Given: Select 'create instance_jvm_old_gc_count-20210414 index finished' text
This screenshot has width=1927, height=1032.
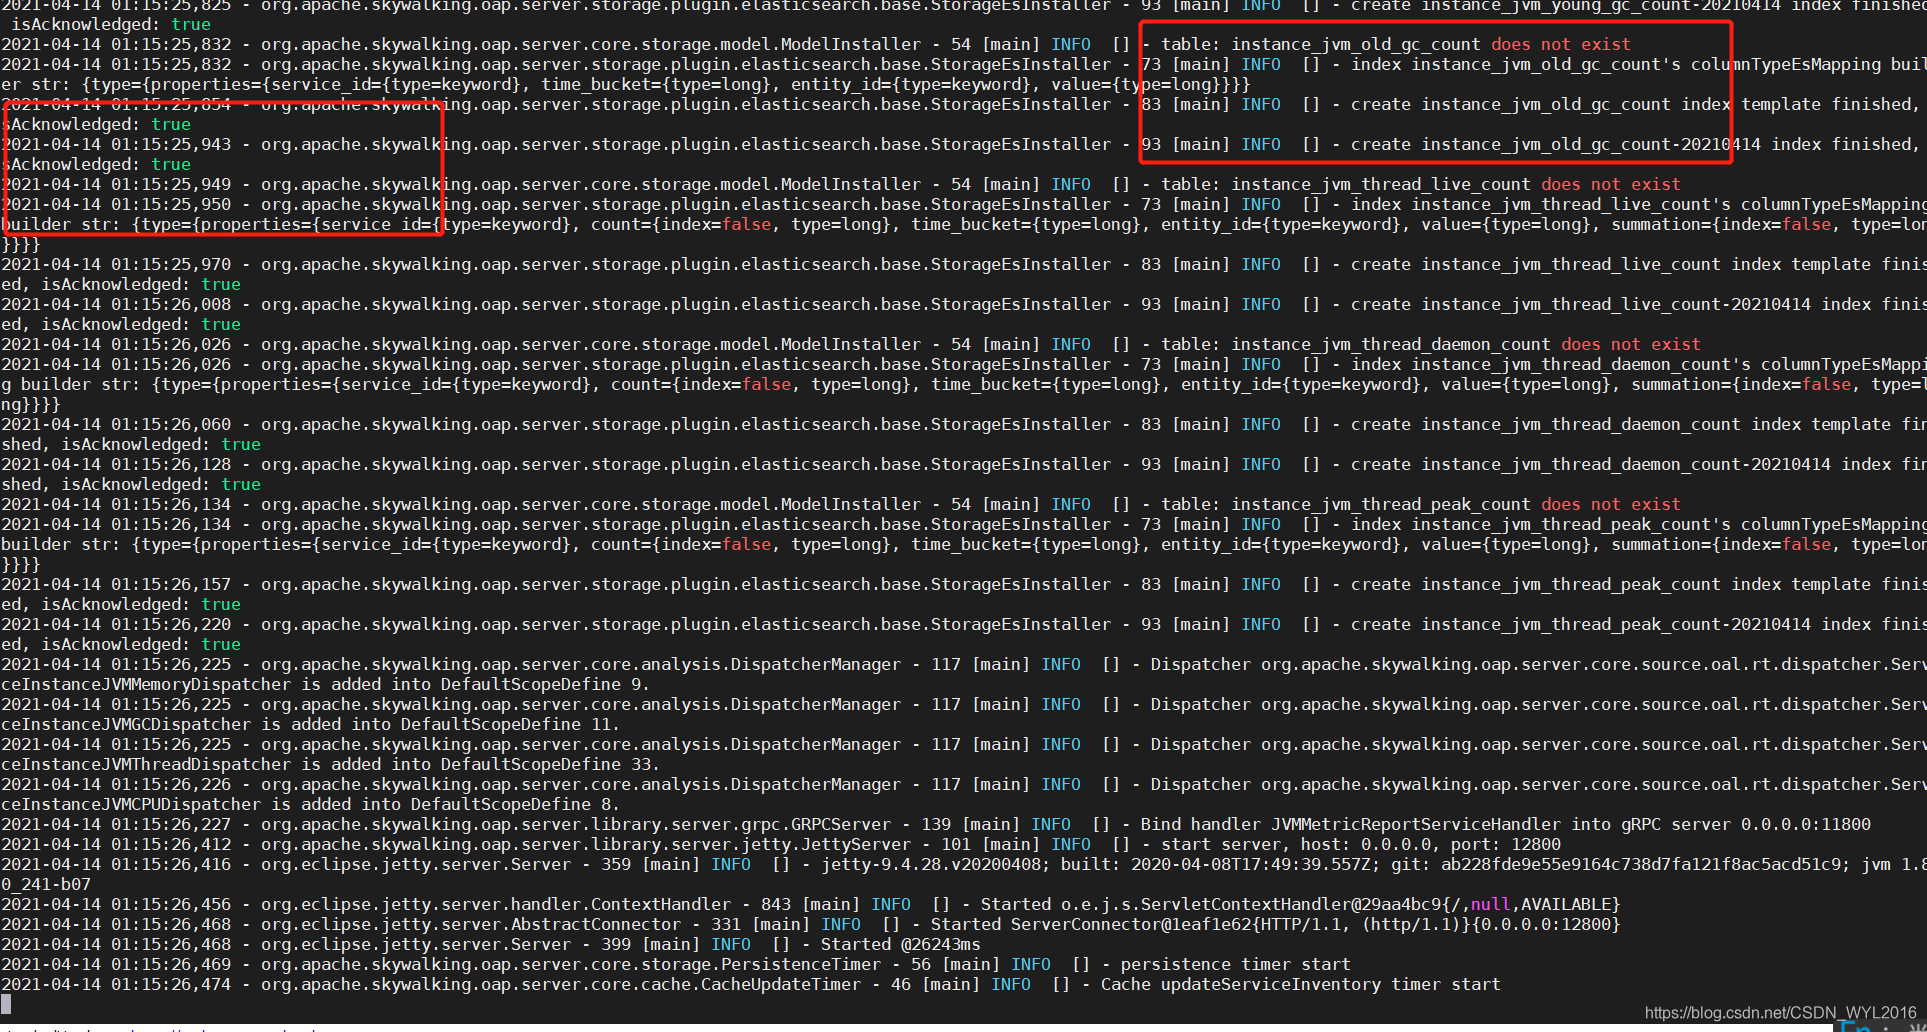Looking at the screenshot, I should pyautogui.click(x=1631, y=144).
